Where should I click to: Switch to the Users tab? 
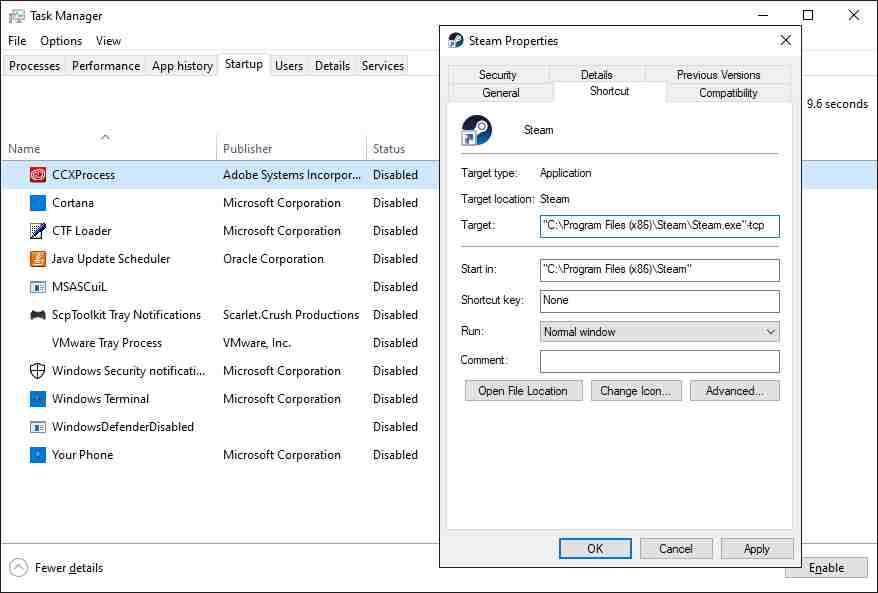tap(289, 66)
